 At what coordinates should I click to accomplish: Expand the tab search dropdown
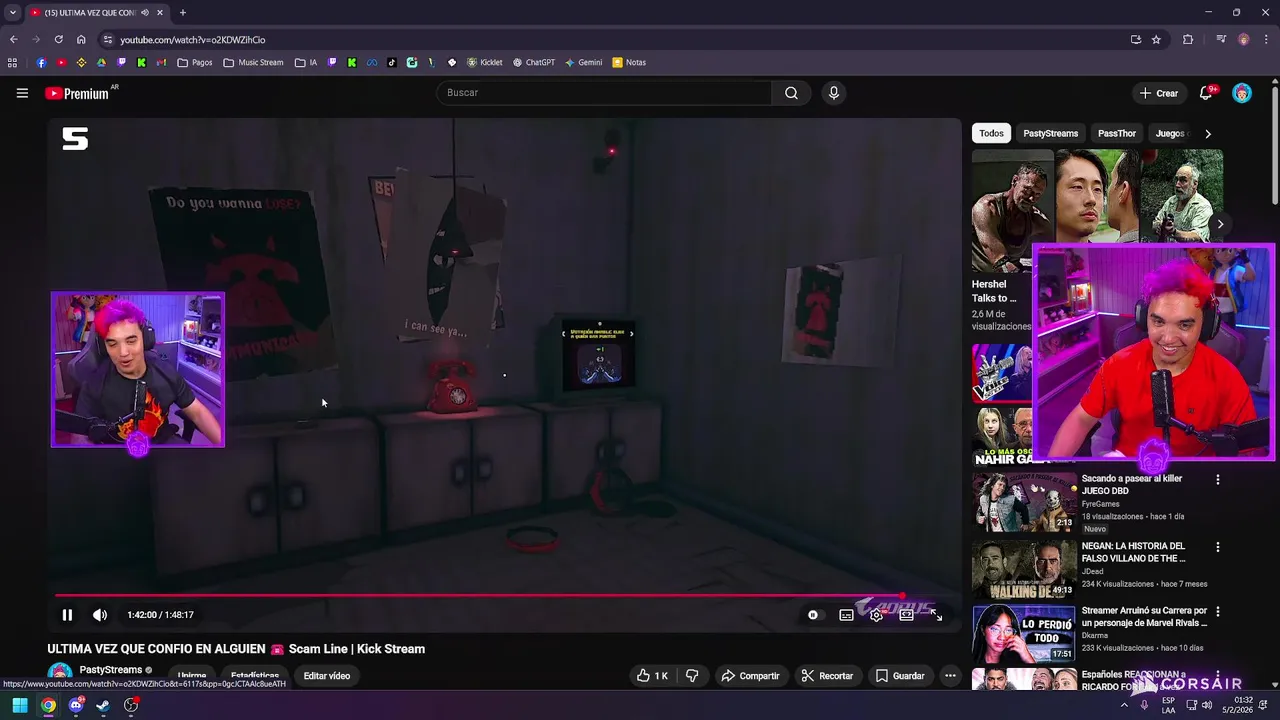tap(12, 13)
